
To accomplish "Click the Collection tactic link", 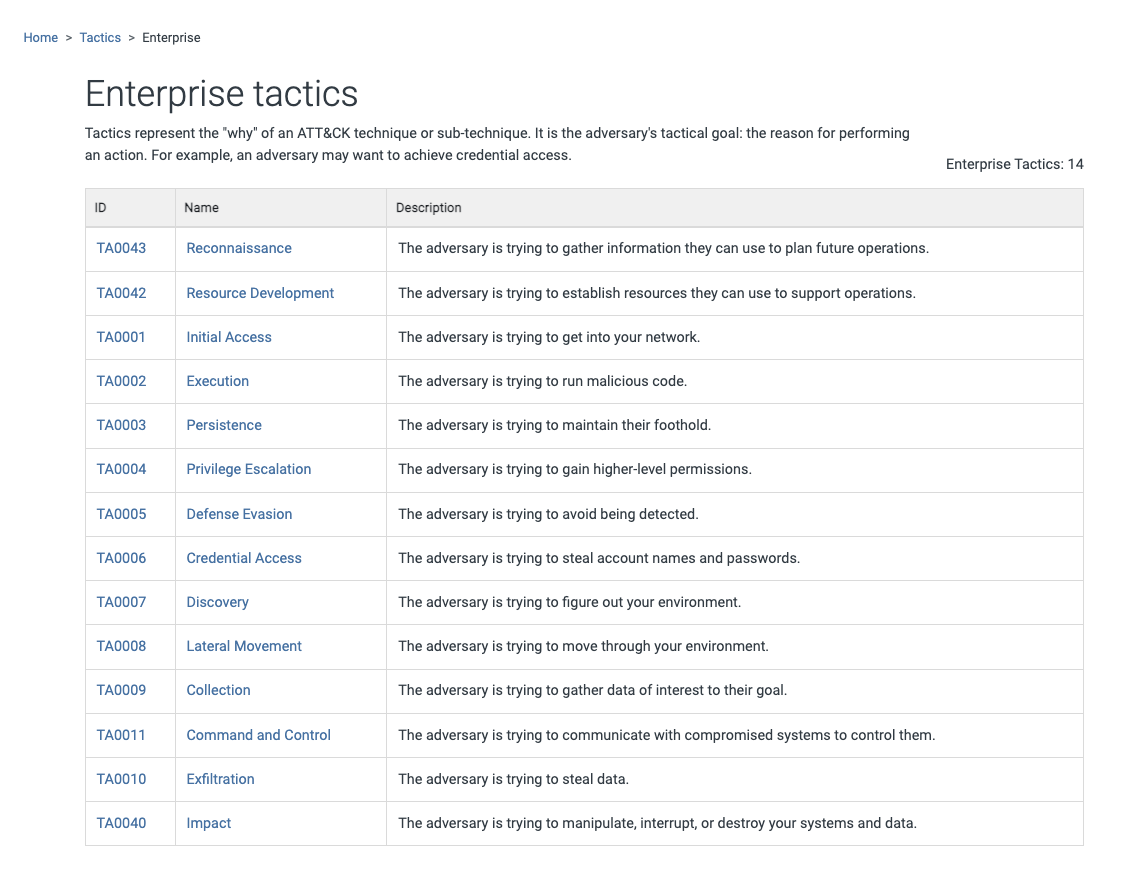I will pyautogui.click(x=218, y=690).
